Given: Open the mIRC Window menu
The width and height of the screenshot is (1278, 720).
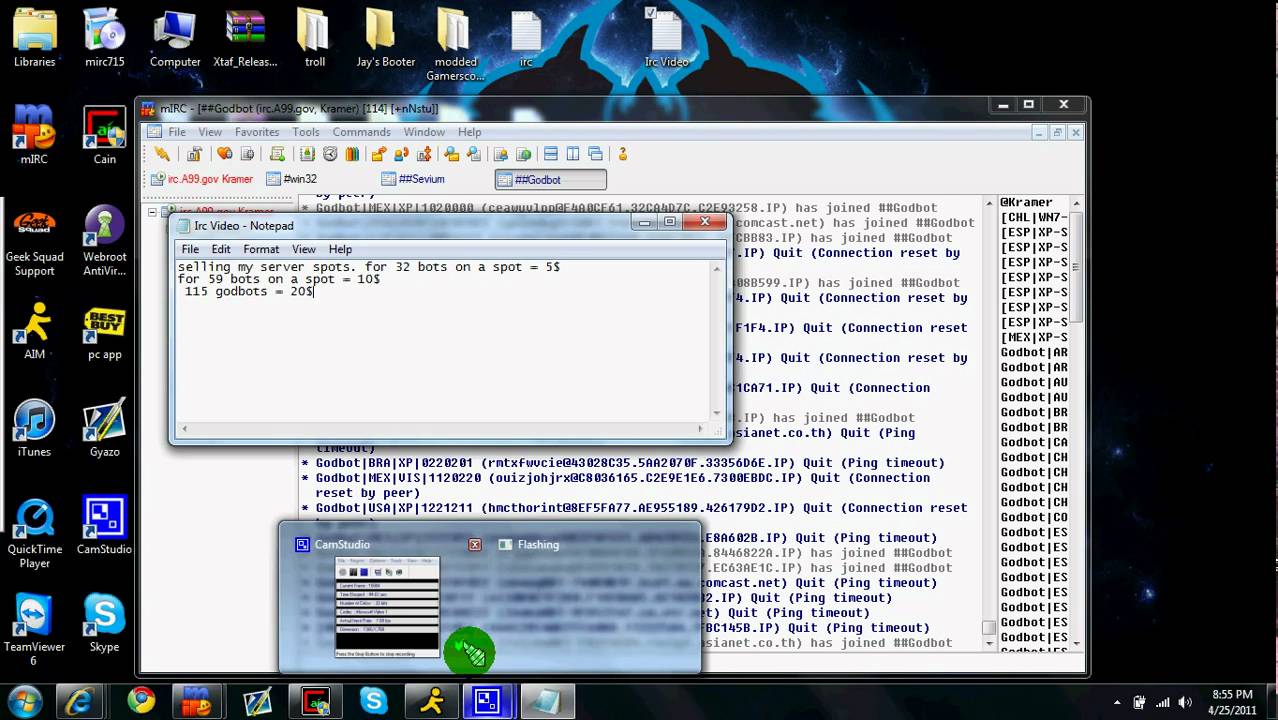Looking at the screenshot, I should pyautogui.click(x=424, y=132).
